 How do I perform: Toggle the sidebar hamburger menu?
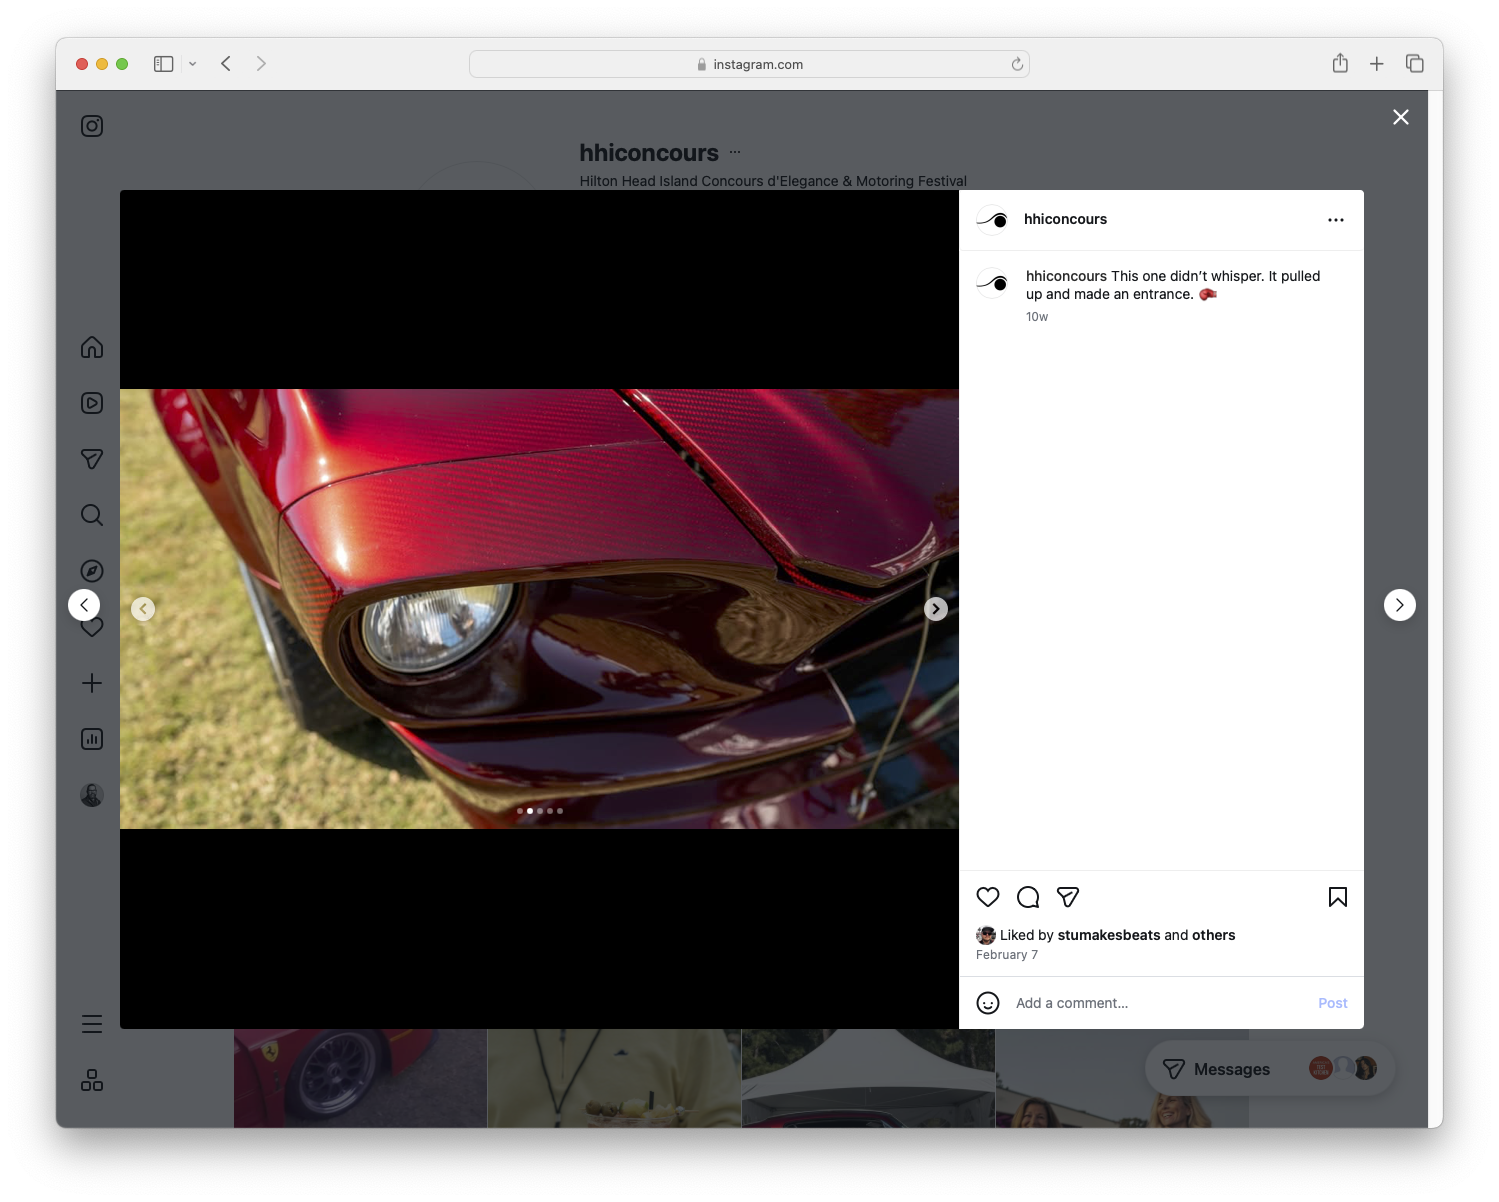click(x=92, y=1023)
